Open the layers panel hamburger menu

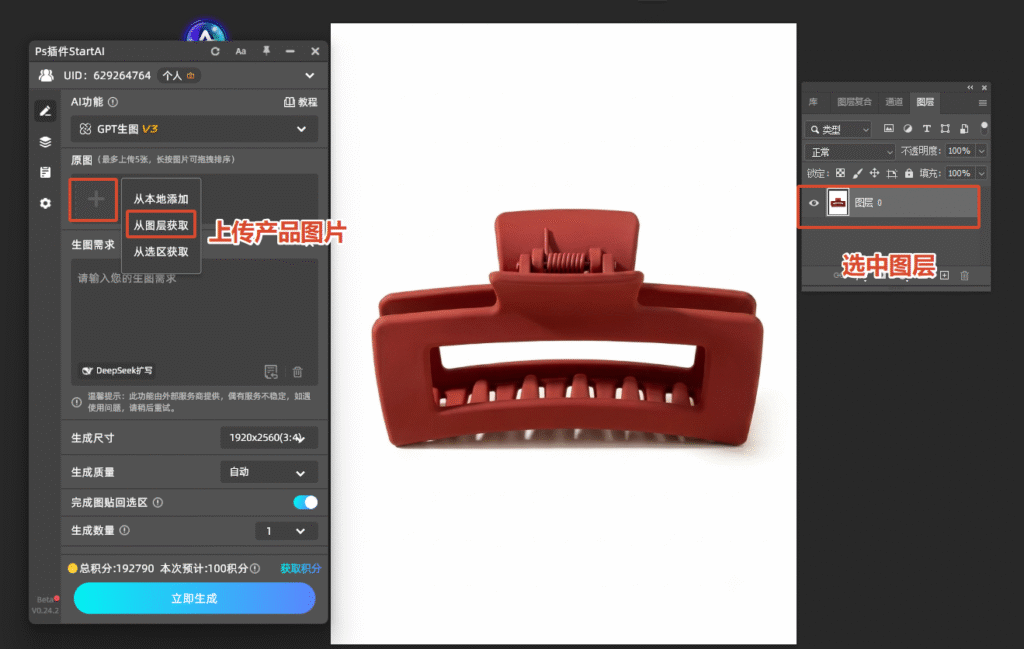982,103
